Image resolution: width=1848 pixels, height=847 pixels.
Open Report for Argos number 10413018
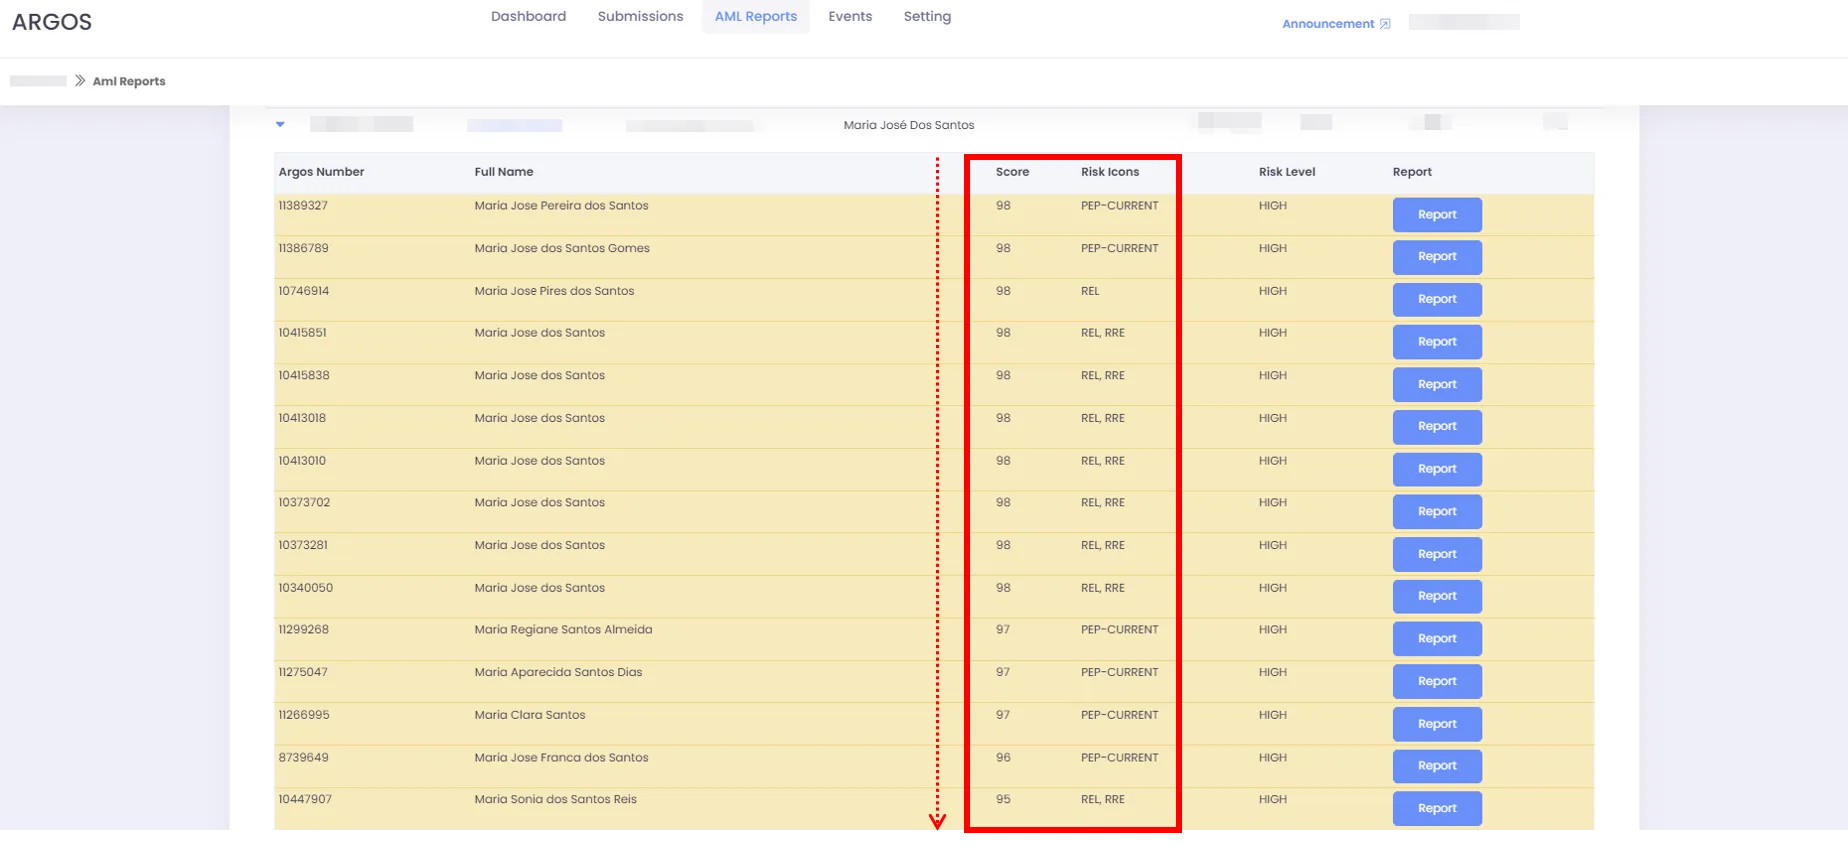pyautogui.click(x=1437, y=427)
